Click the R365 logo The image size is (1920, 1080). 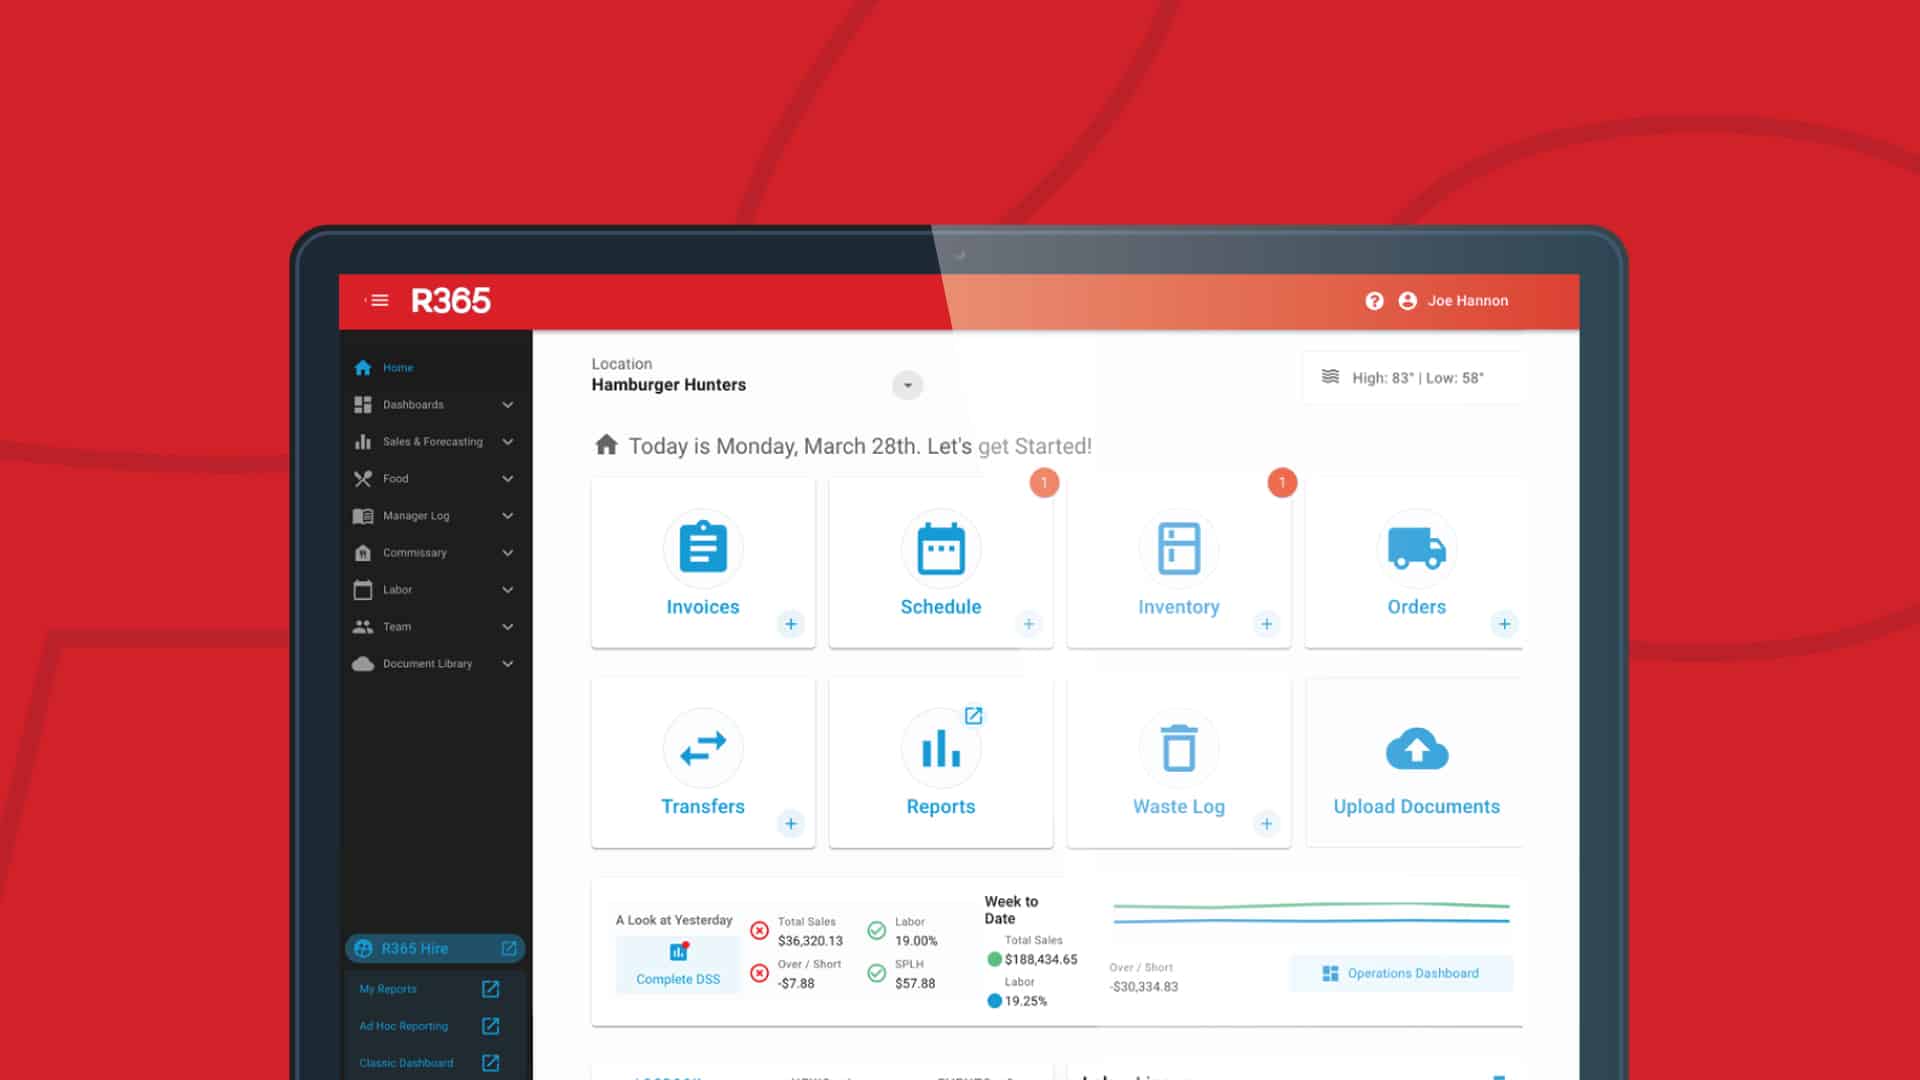click(x=451, y=301)
